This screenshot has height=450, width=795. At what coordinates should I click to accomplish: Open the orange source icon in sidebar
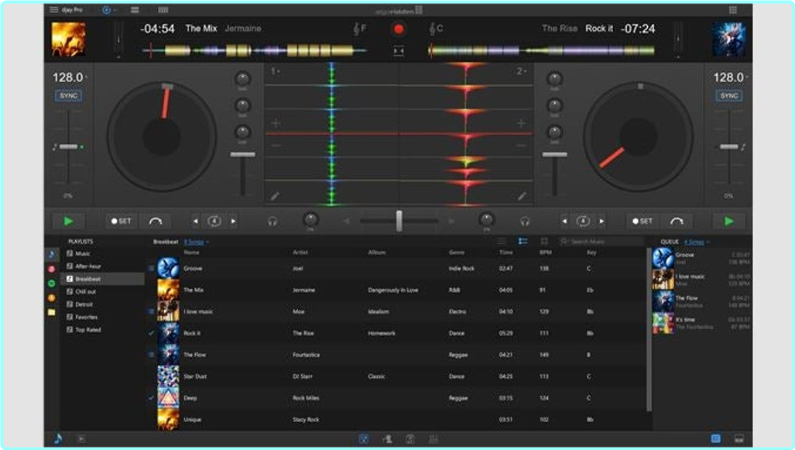click(x=52, y=298)
